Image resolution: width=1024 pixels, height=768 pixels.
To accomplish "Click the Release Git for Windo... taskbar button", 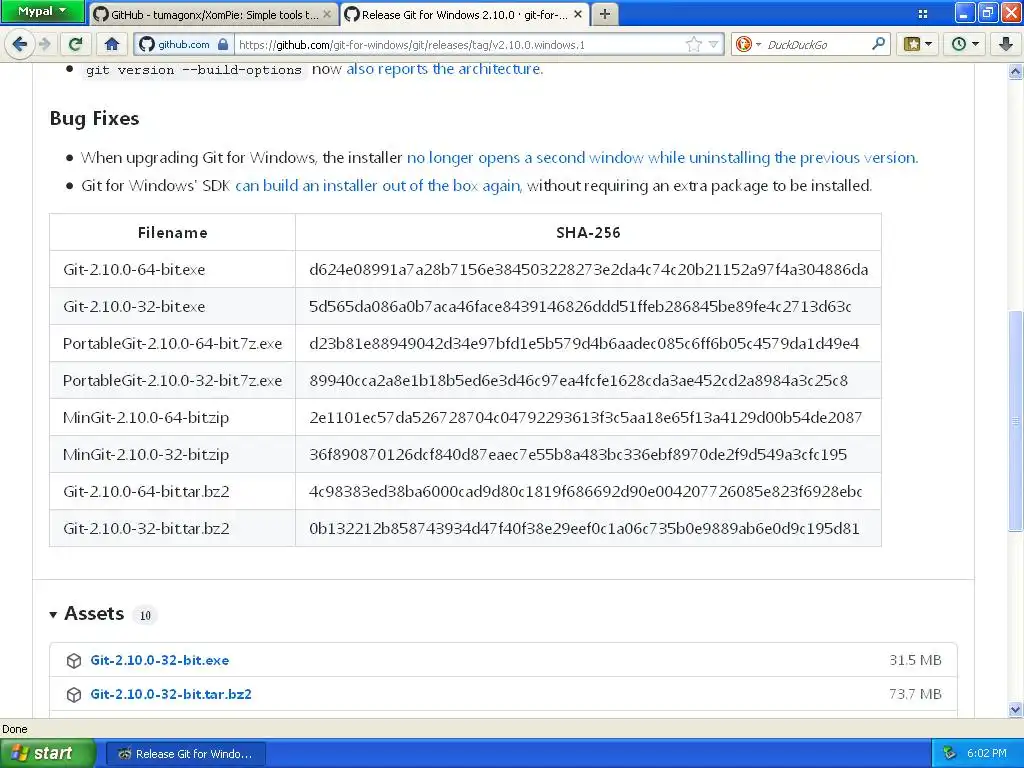I will pos(185,754).
